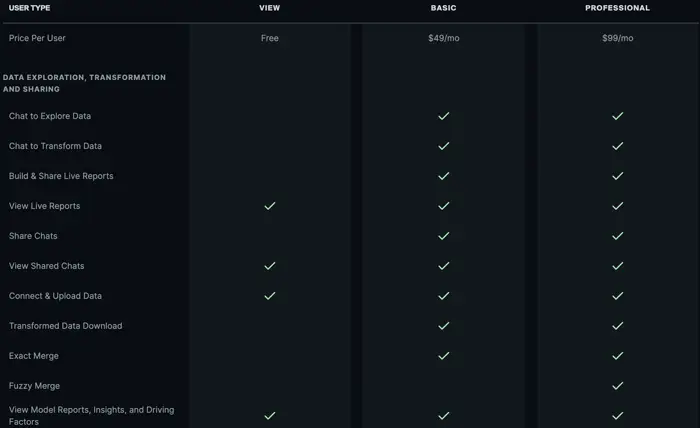This screenshot has height=428, width=700.
Task: Click Professional checkmark for Chat to Transform Data
Action: click(617, 146)
